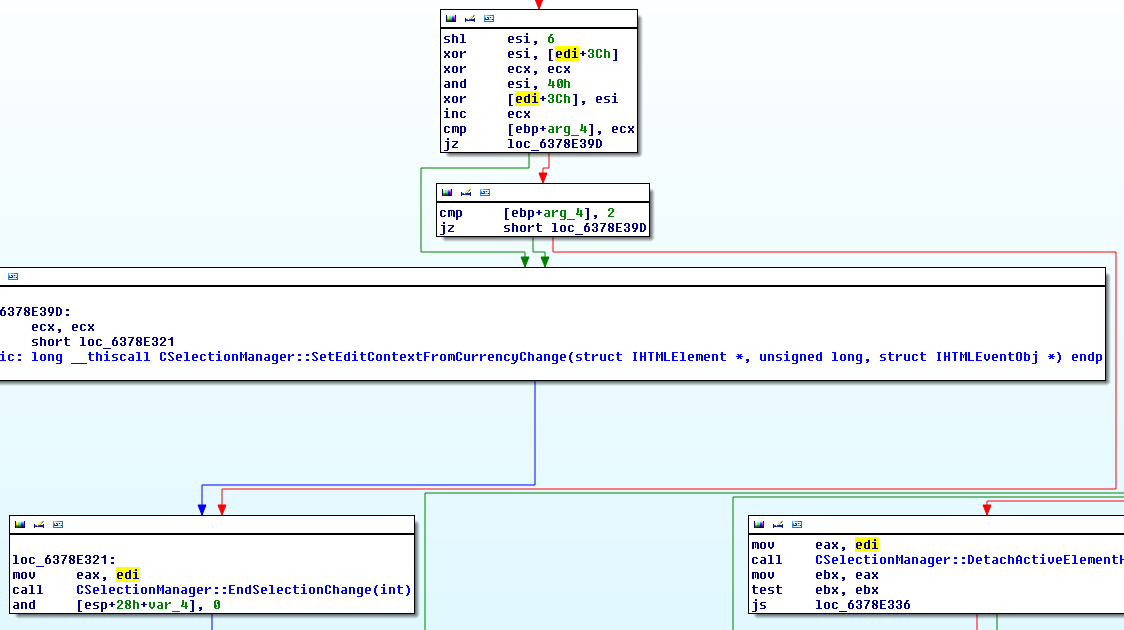Viewport: 1124px width, 630px height.
Task: Click the group nodes icon in the loc_6378E321 block header
Action: point(57,524)
